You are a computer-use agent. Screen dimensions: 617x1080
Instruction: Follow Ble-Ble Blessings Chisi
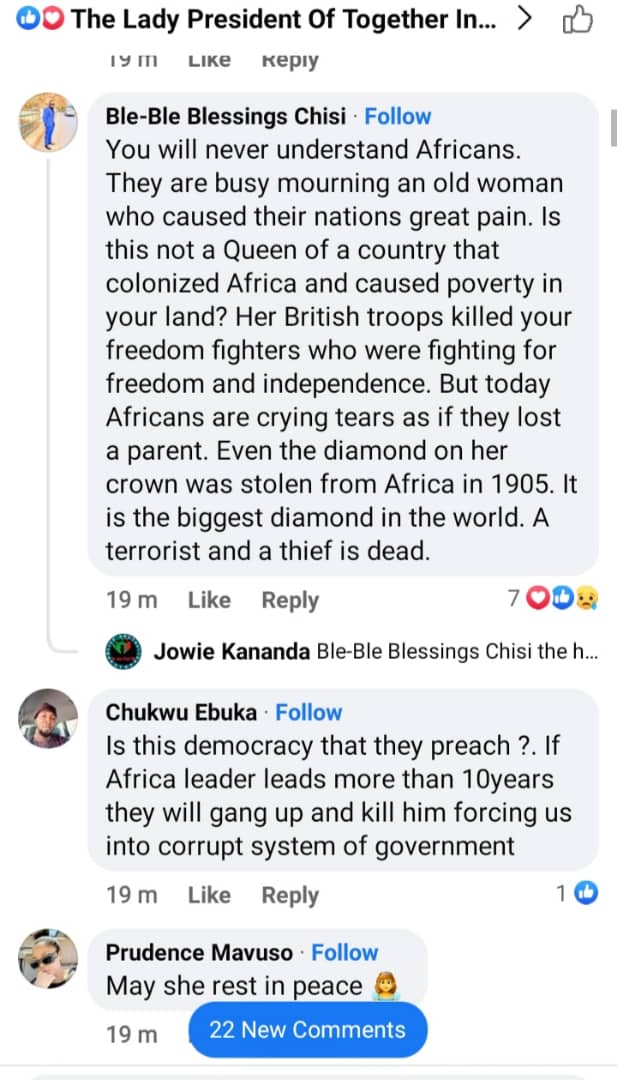point(398,116)
